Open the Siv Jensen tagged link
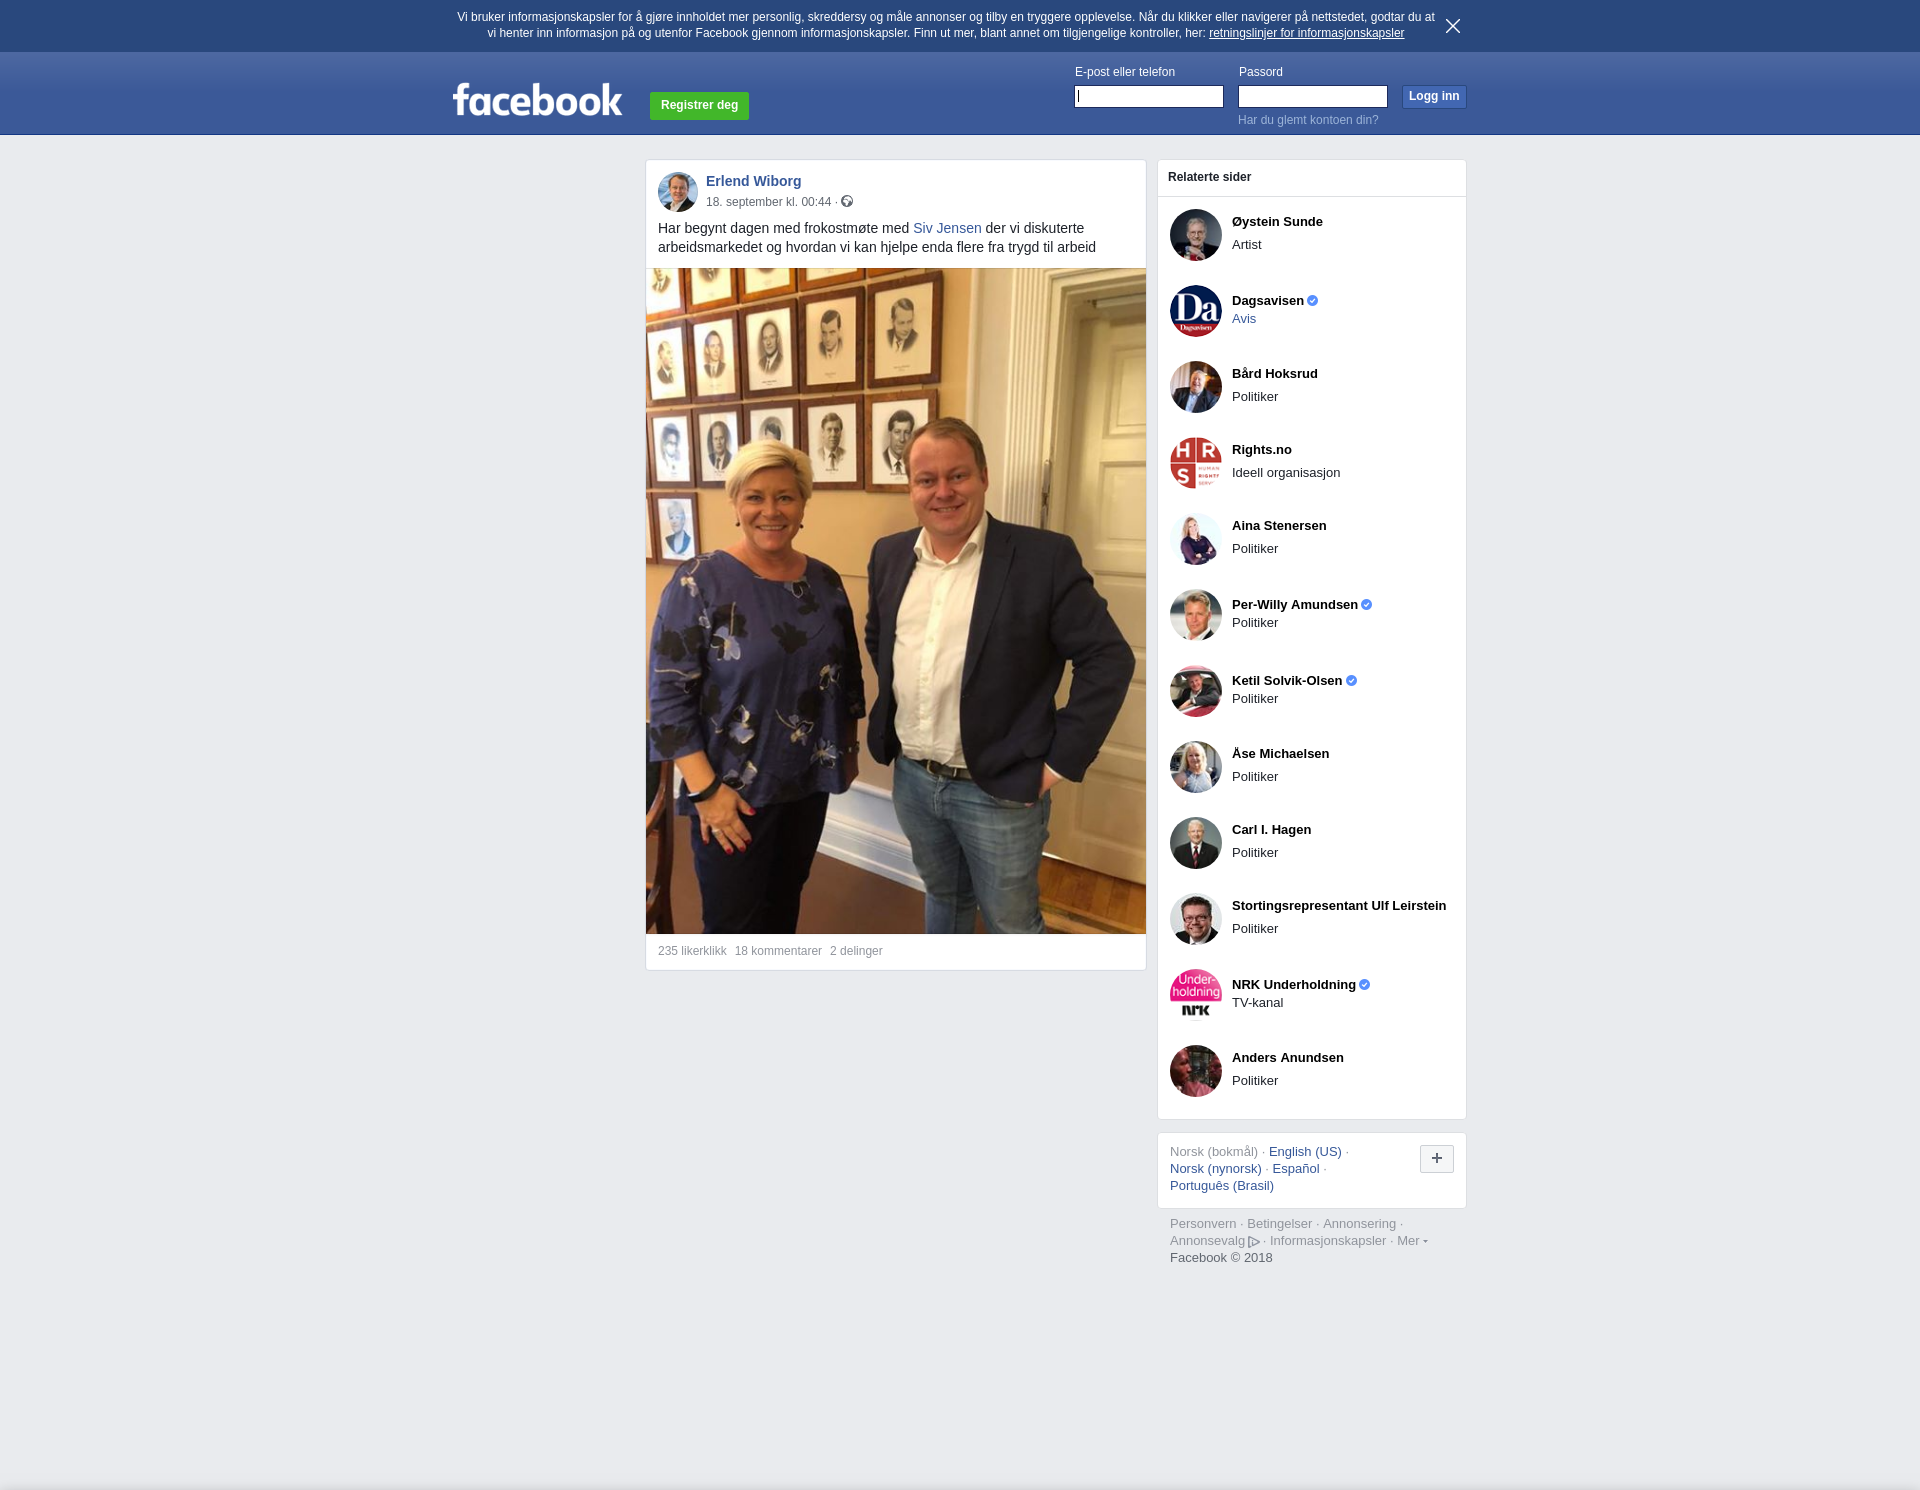The height and width of the screenshot is (1490, 1920). (947, 228)
